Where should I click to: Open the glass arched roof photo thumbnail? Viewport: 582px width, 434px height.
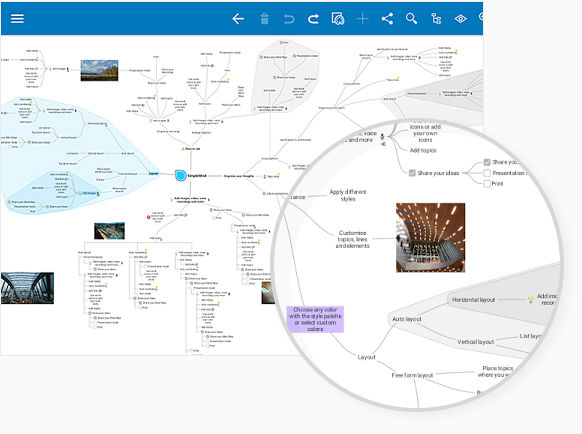(27, 288)
